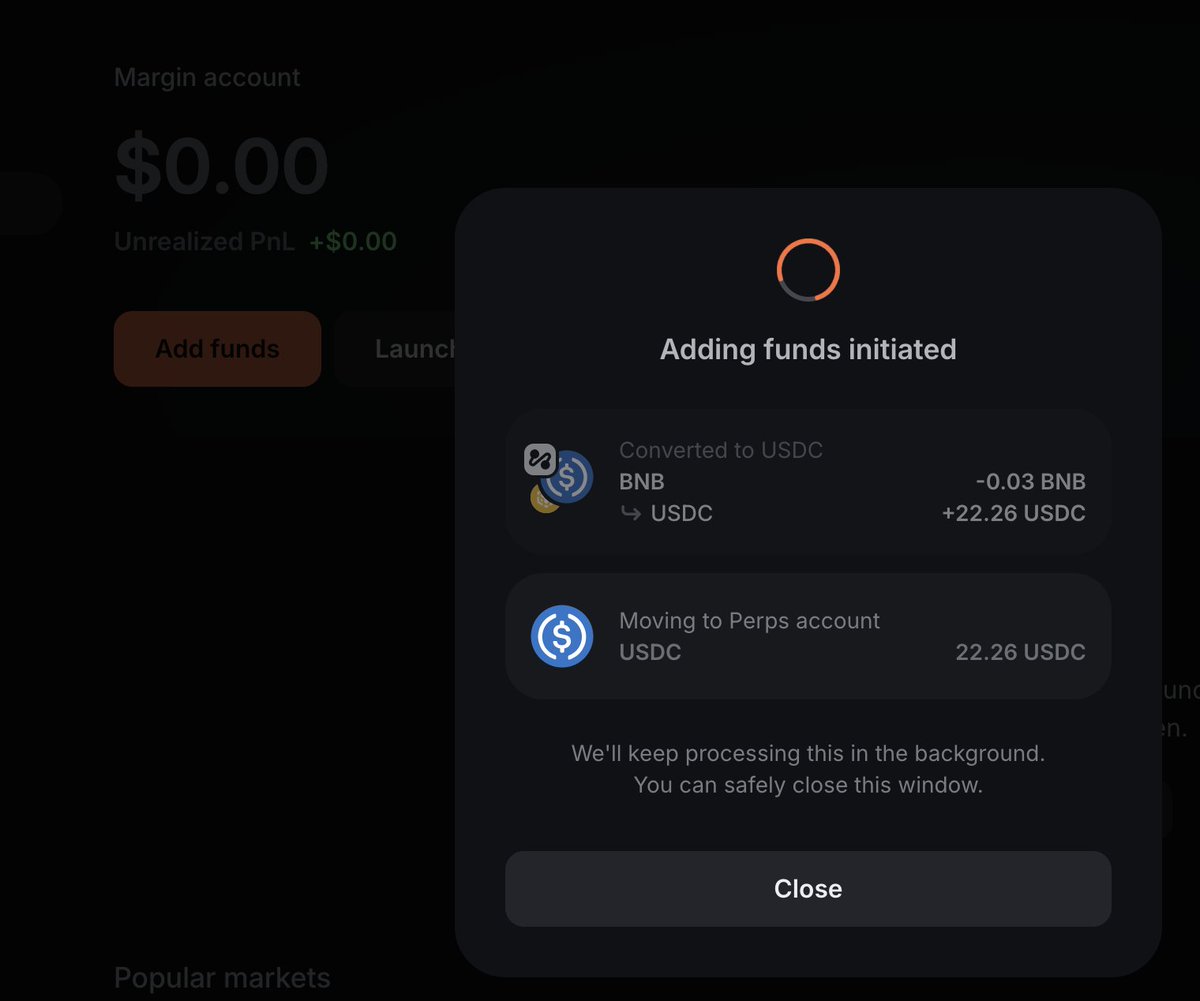Click the background processing notice text

point(808,769)
